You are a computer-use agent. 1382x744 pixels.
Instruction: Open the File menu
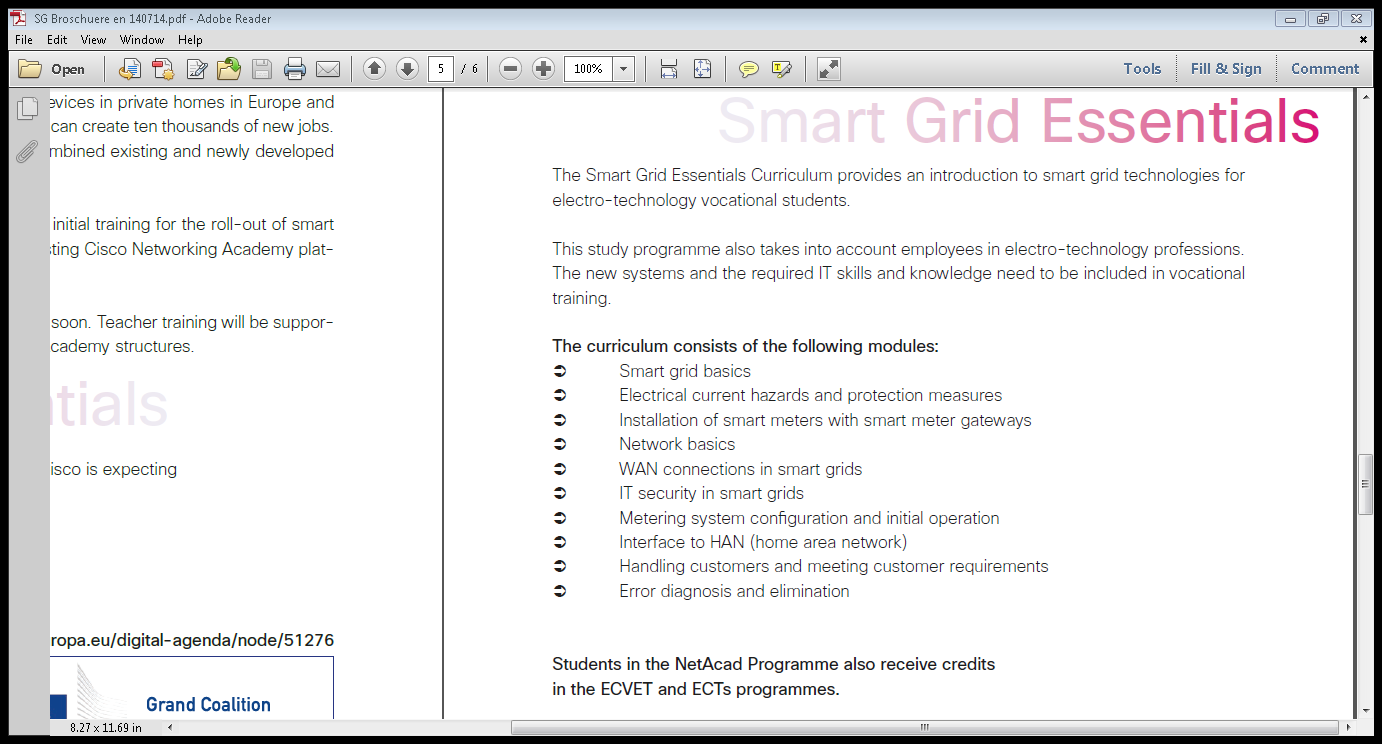pyautogui.click(x=24, y=40)
